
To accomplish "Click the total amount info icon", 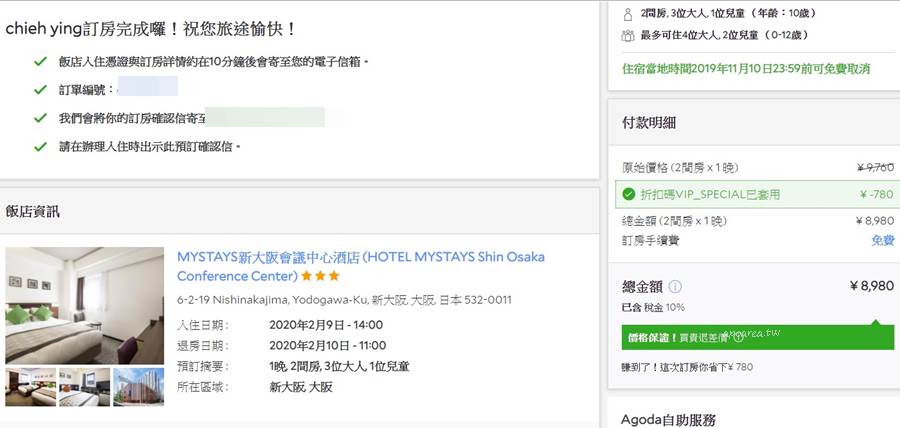I will (x=675, y=287).
